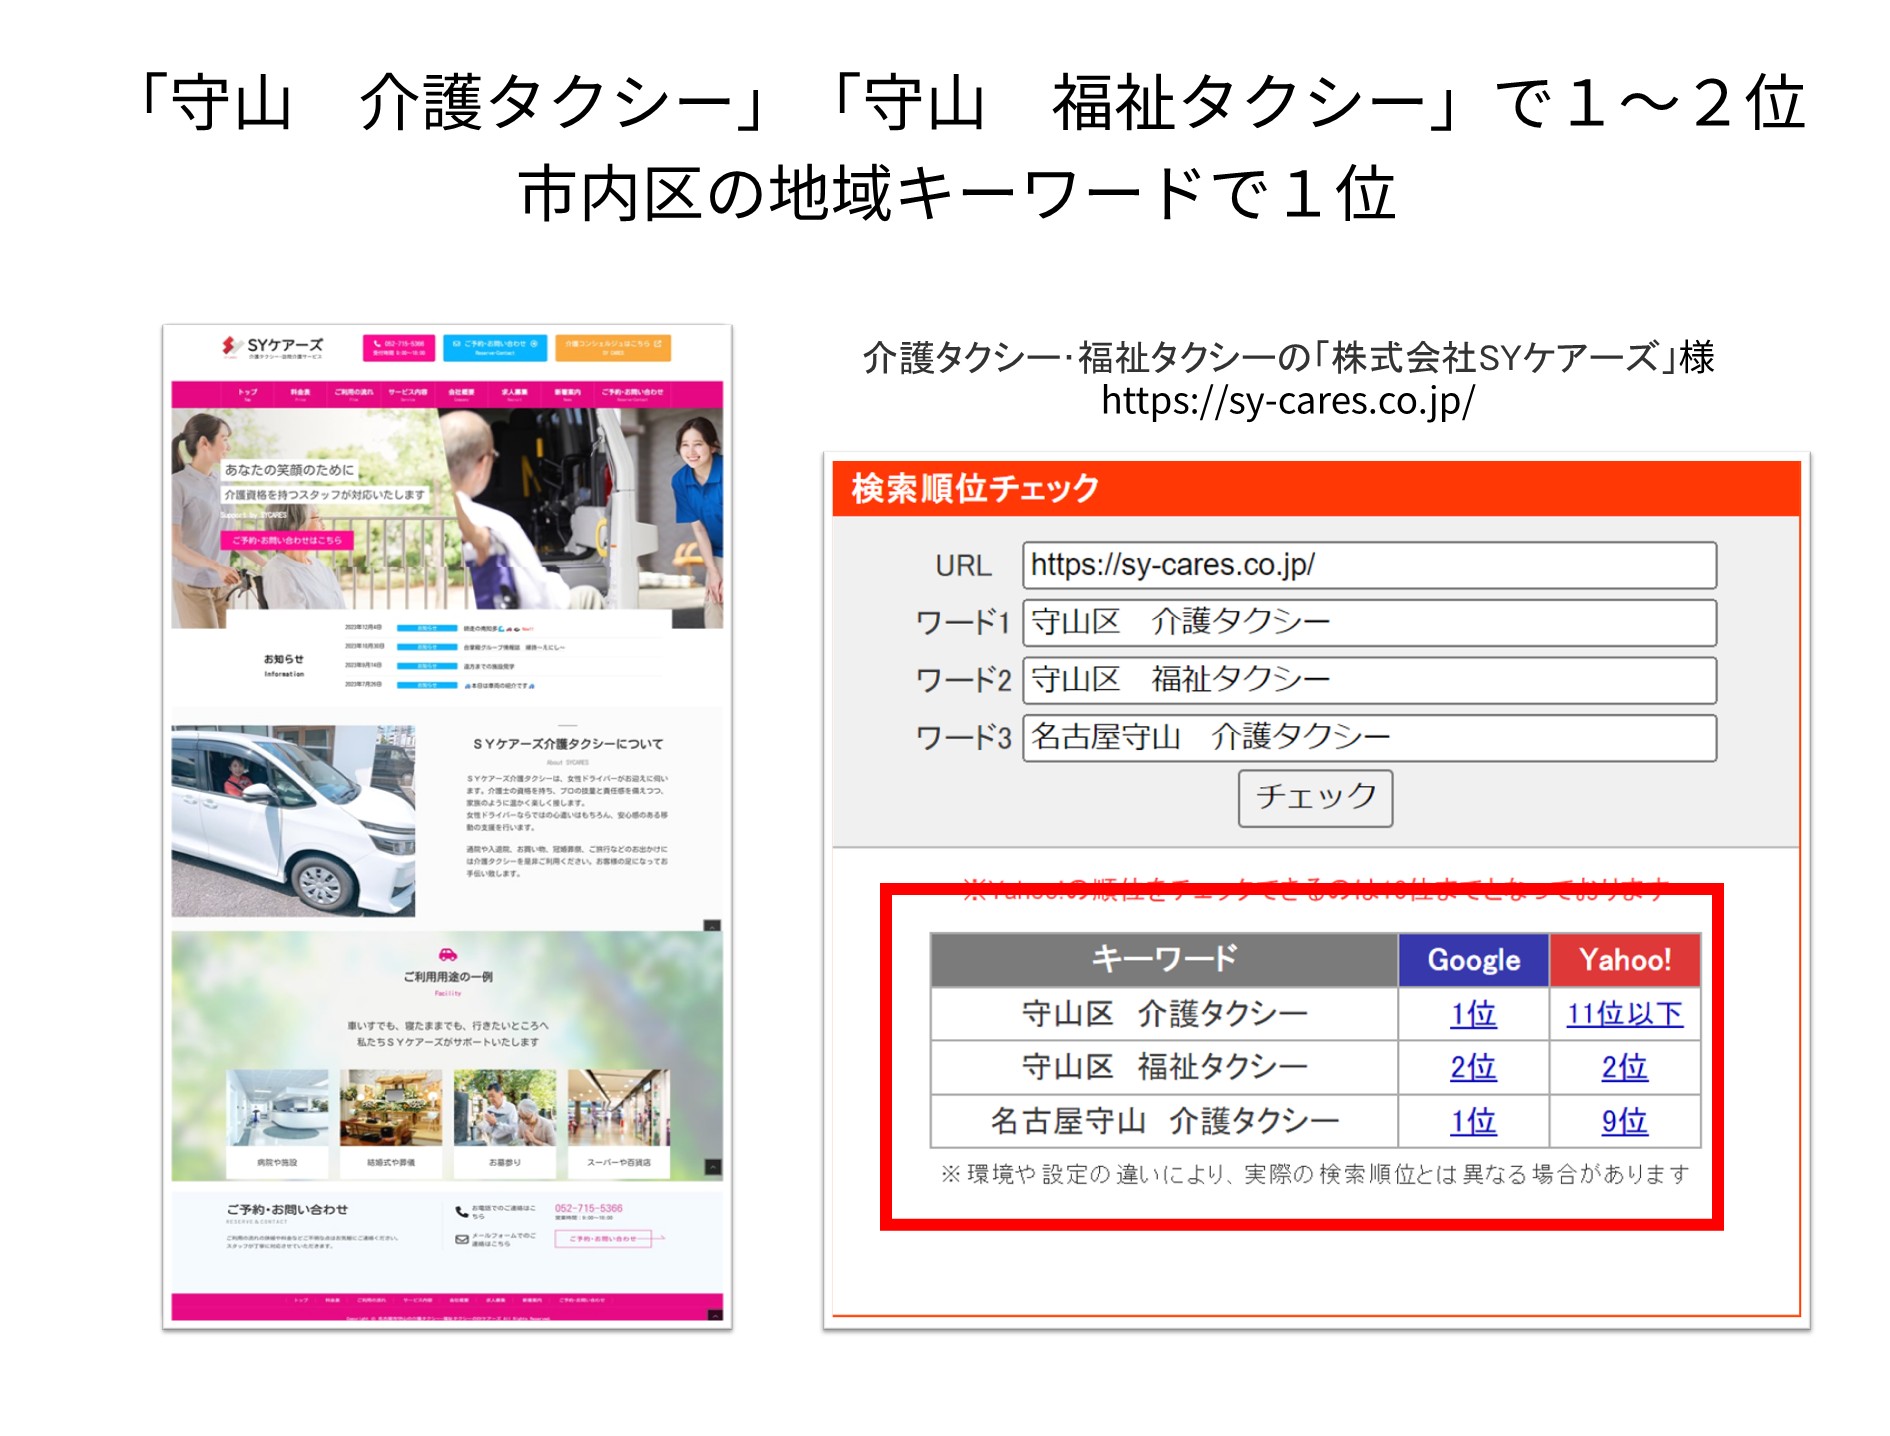
Task: Click the pink ご予約・お問い合わせはこちら hero button
Action: [x=287, y=540]
